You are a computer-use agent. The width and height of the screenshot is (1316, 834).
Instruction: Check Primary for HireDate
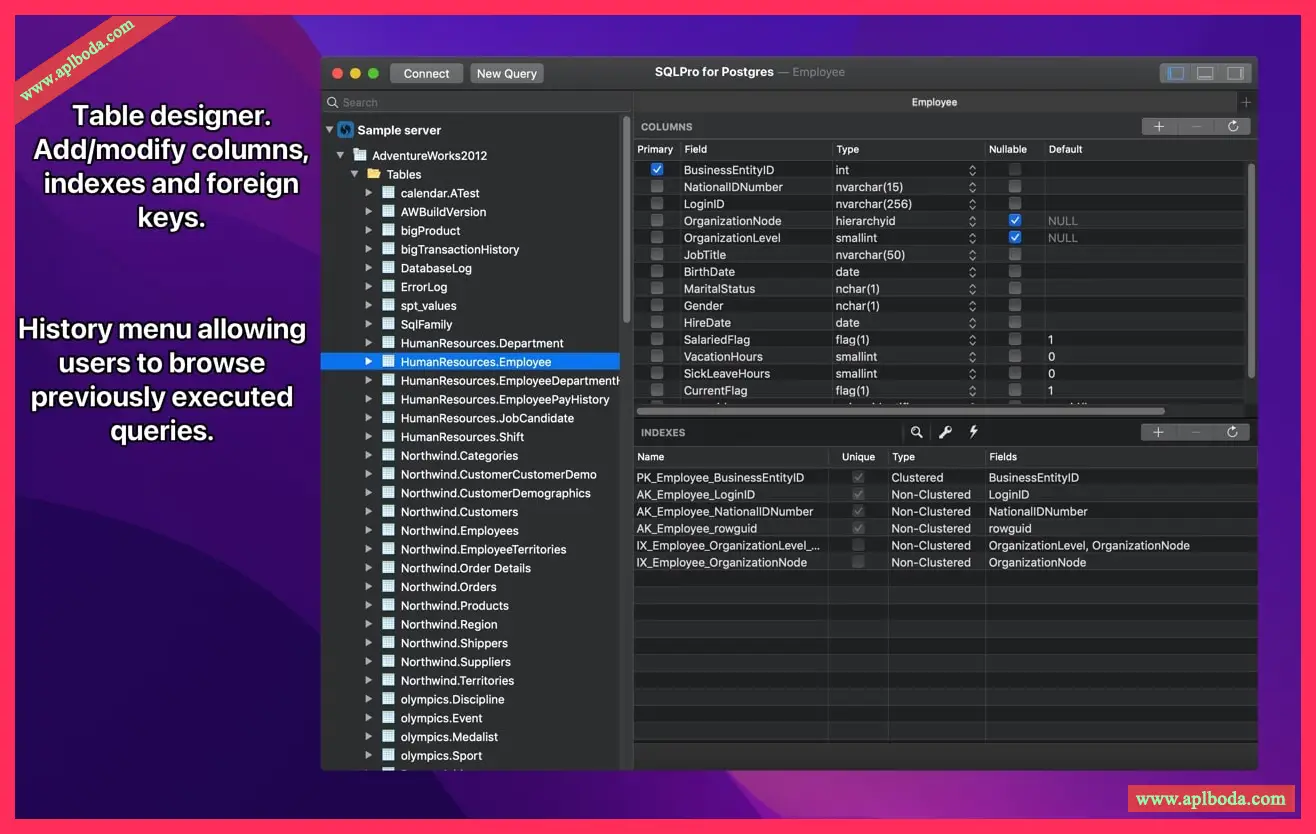(657, 323)
